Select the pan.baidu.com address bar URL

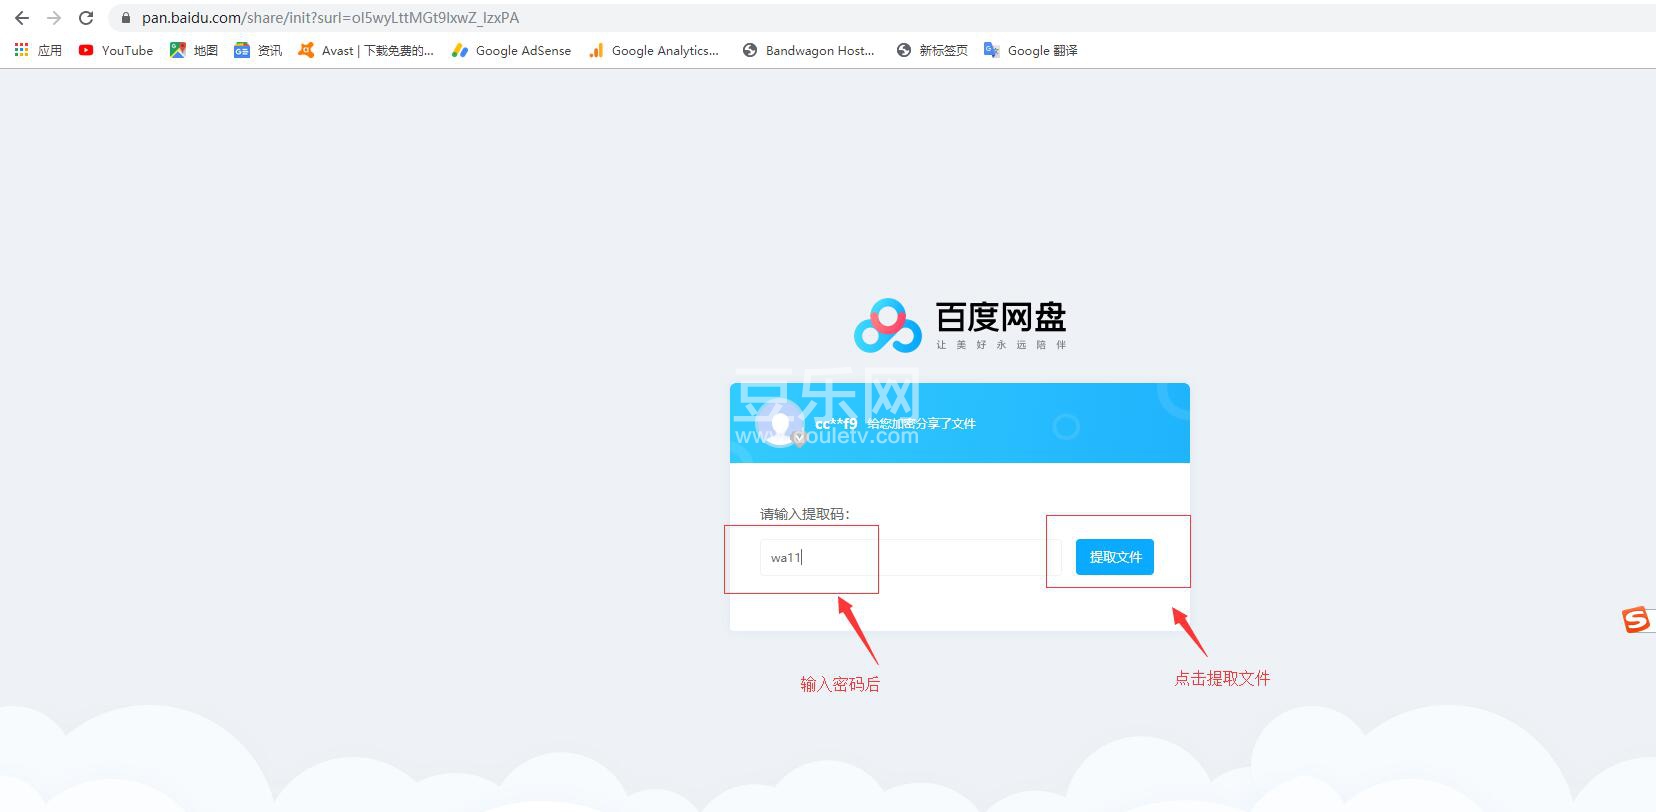pyautogui.click(x=330, y=18)
